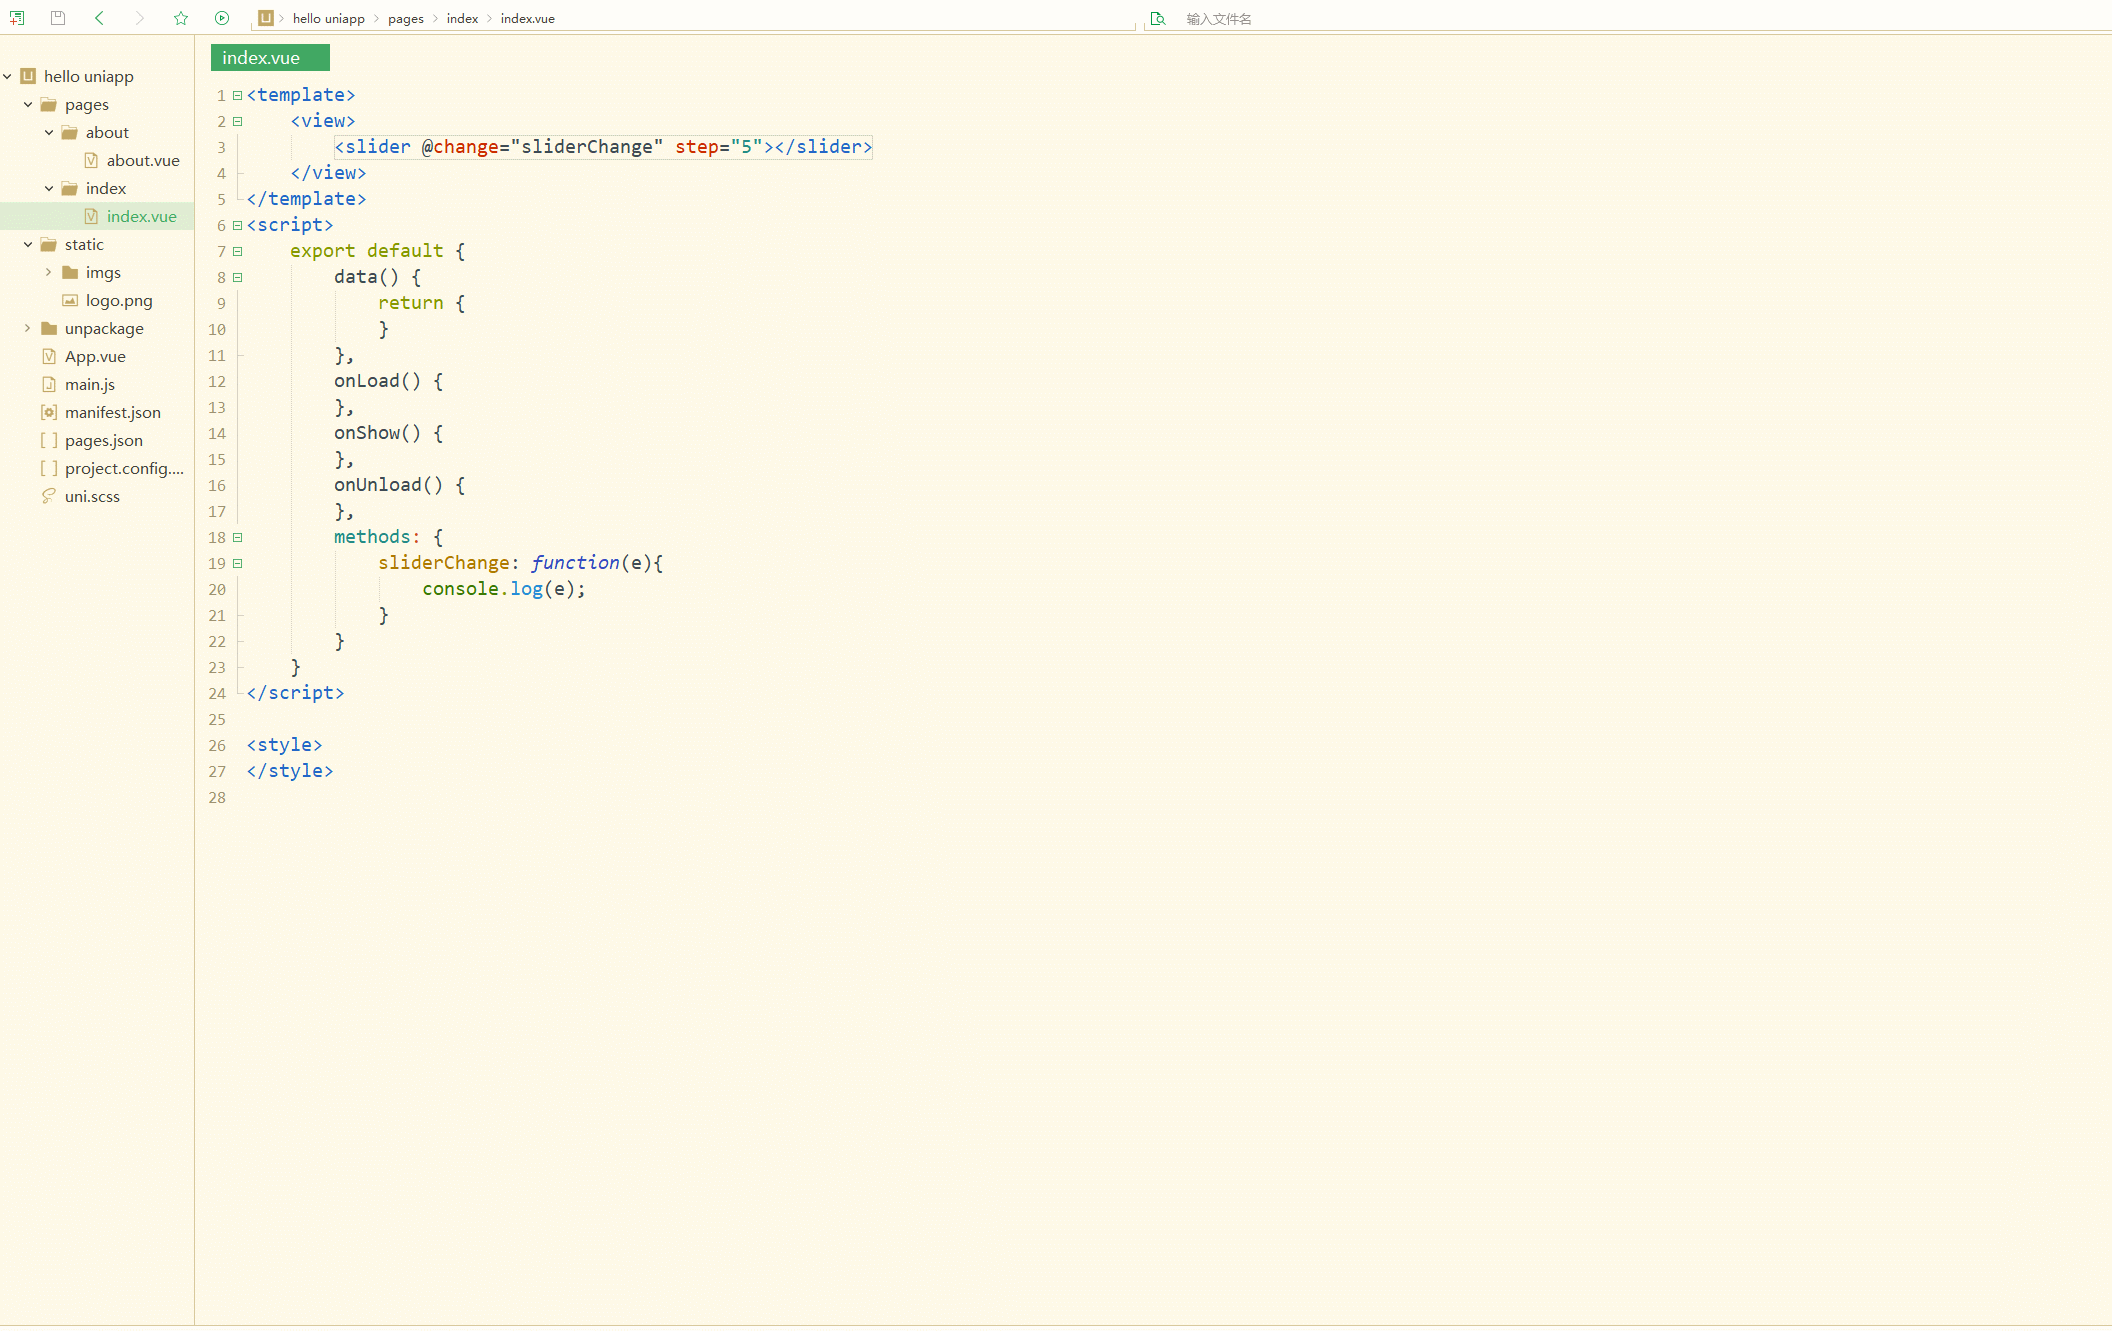
Task: Fold the script block at line 6
Action: (238, 225)
